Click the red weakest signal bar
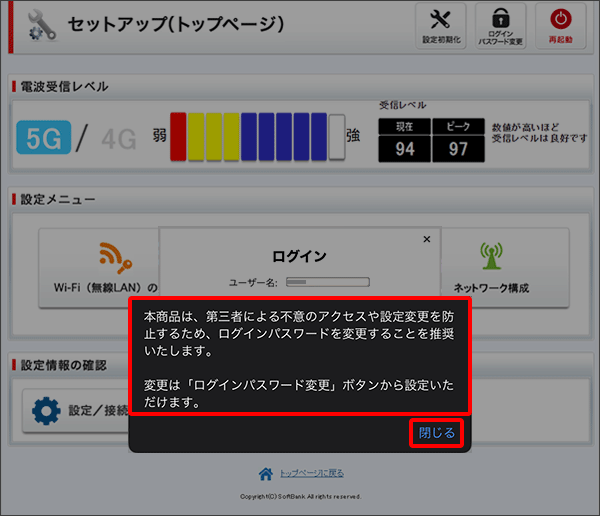 (178, 137)
